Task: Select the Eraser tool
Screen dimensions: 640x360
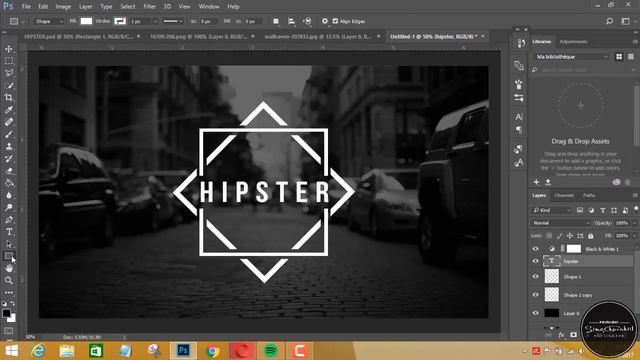Action: 9,171
